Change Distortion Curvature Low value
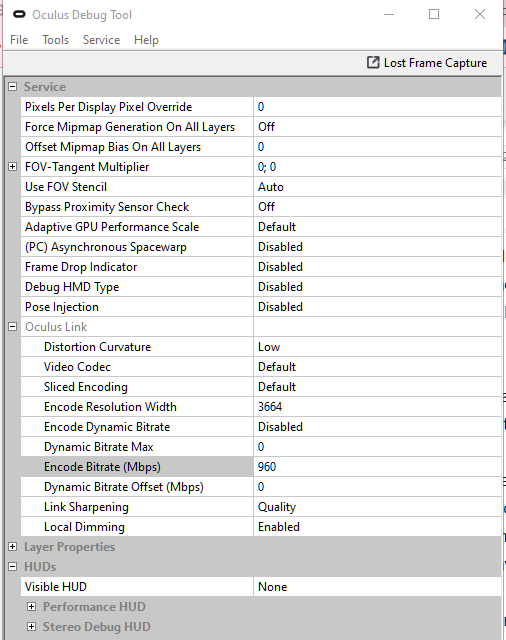The image size is (506, 640). (x=377, y=347)
